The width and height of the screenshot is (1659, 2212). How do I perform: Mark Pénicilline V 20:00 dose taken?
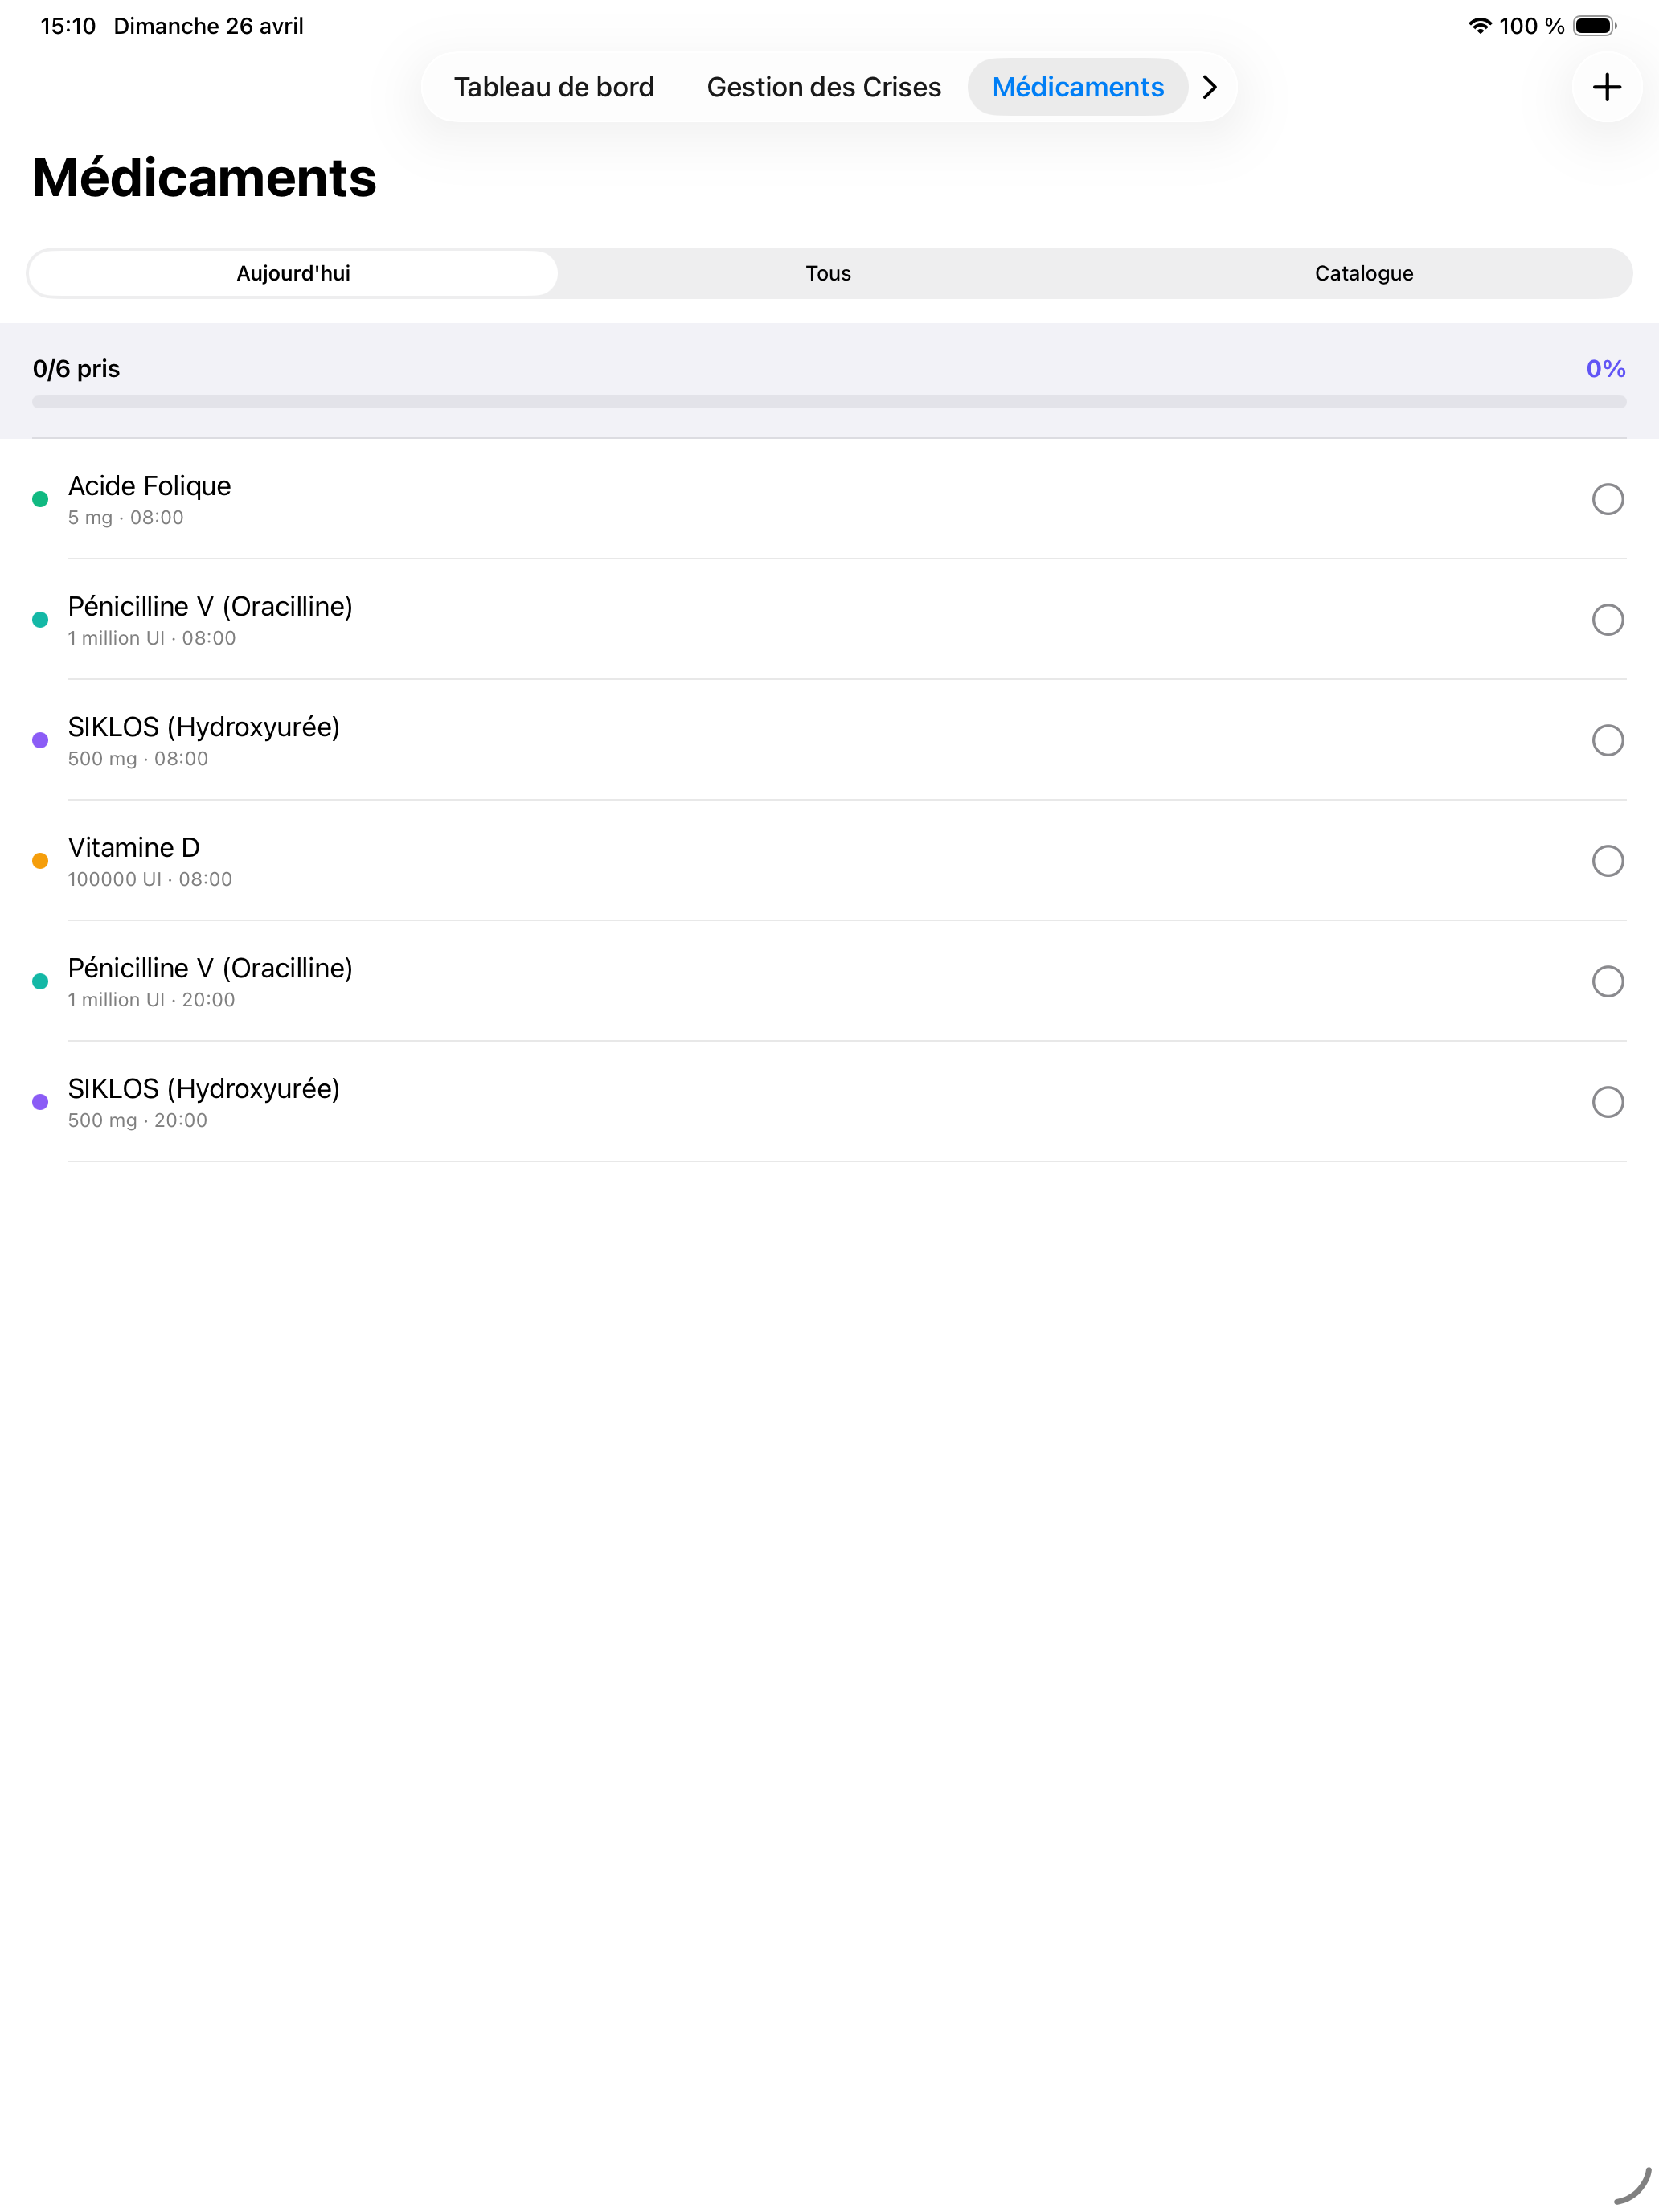(1607, 981)
